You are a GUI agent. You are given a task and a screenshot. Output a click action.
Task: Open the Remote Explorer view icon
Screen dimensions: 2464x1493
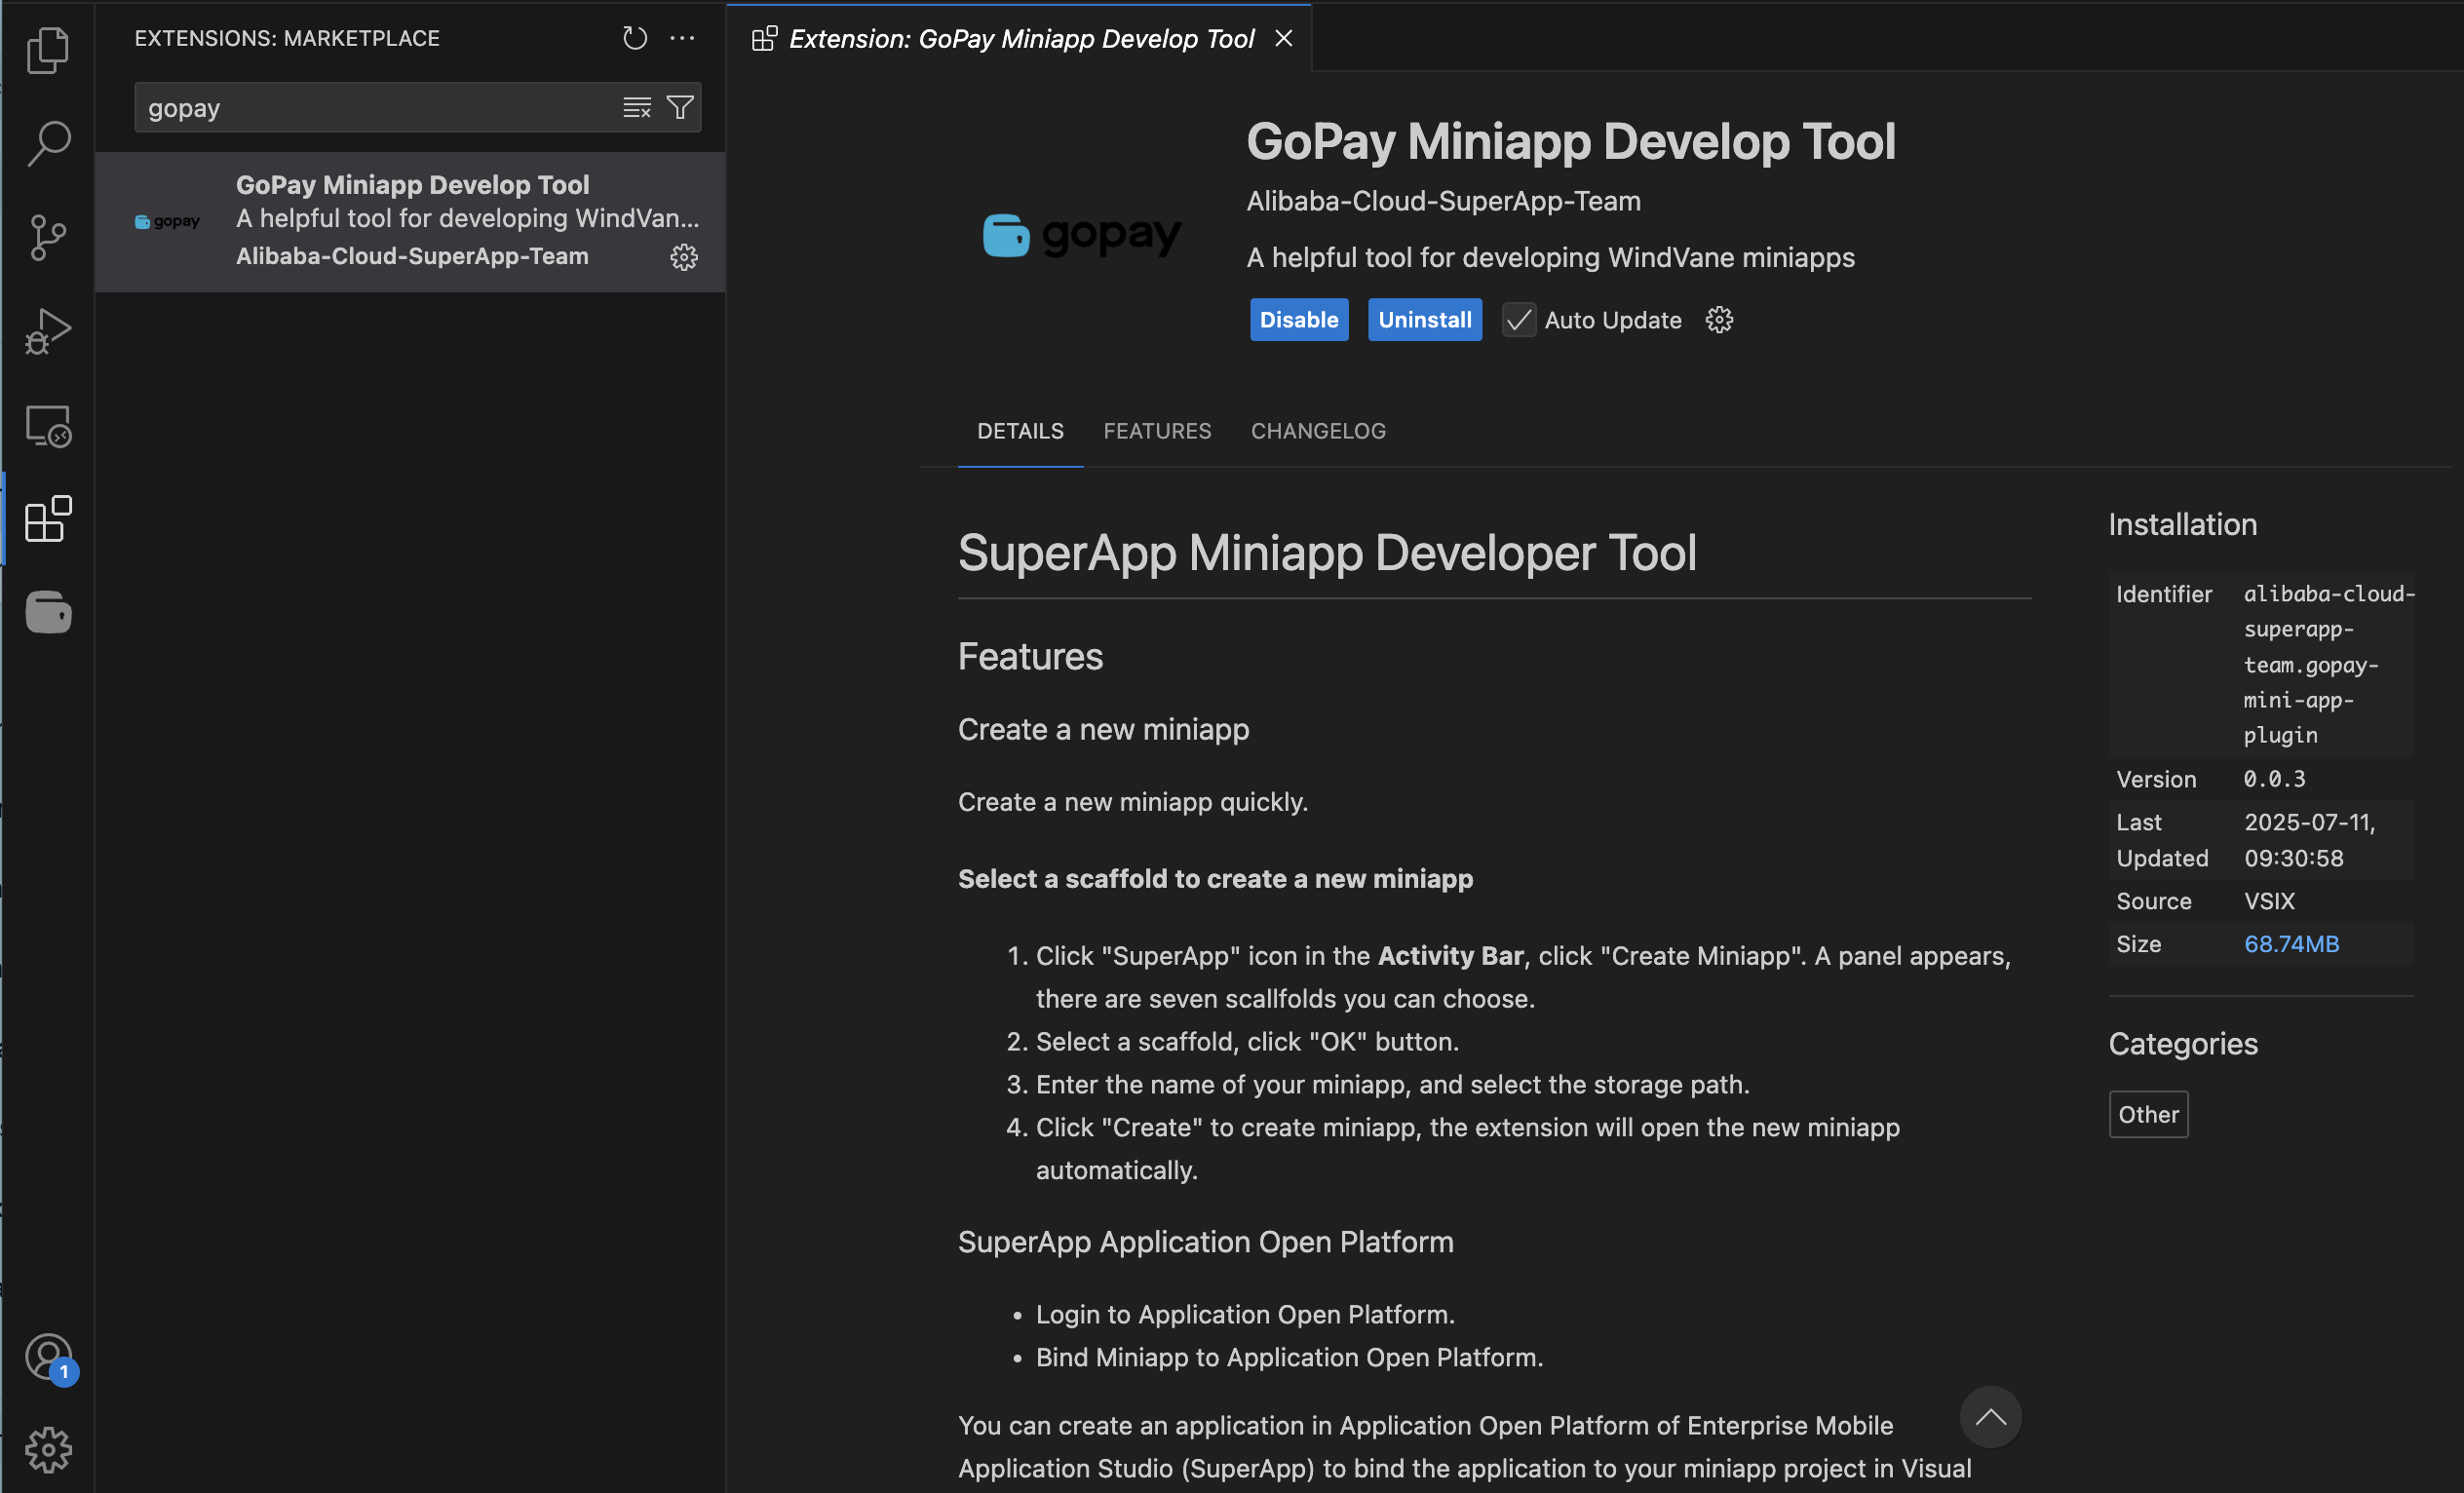tap(48, 426)
